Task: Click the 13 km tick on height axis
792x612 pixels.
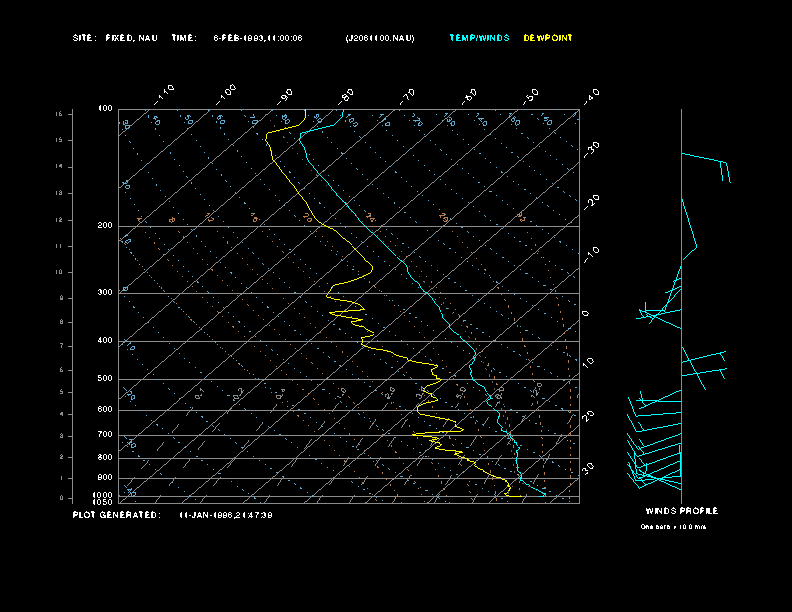Action: click(59, 193)
